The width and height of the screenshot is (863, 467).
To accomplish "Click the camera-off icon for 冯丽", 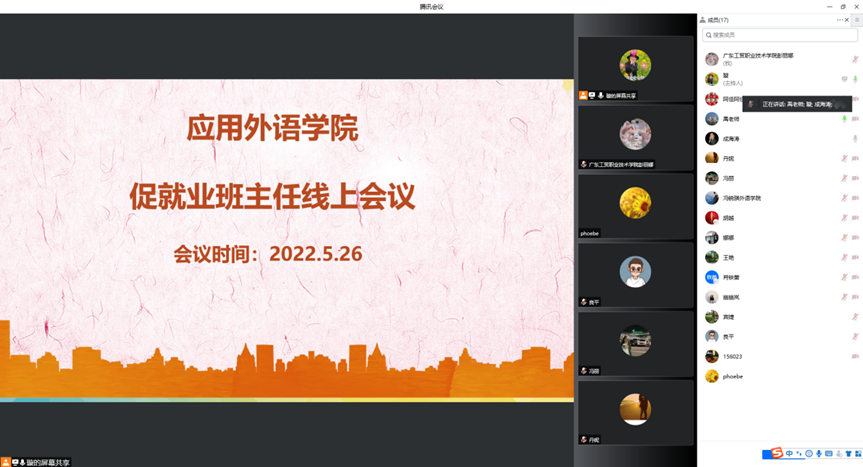I will 855,178.
